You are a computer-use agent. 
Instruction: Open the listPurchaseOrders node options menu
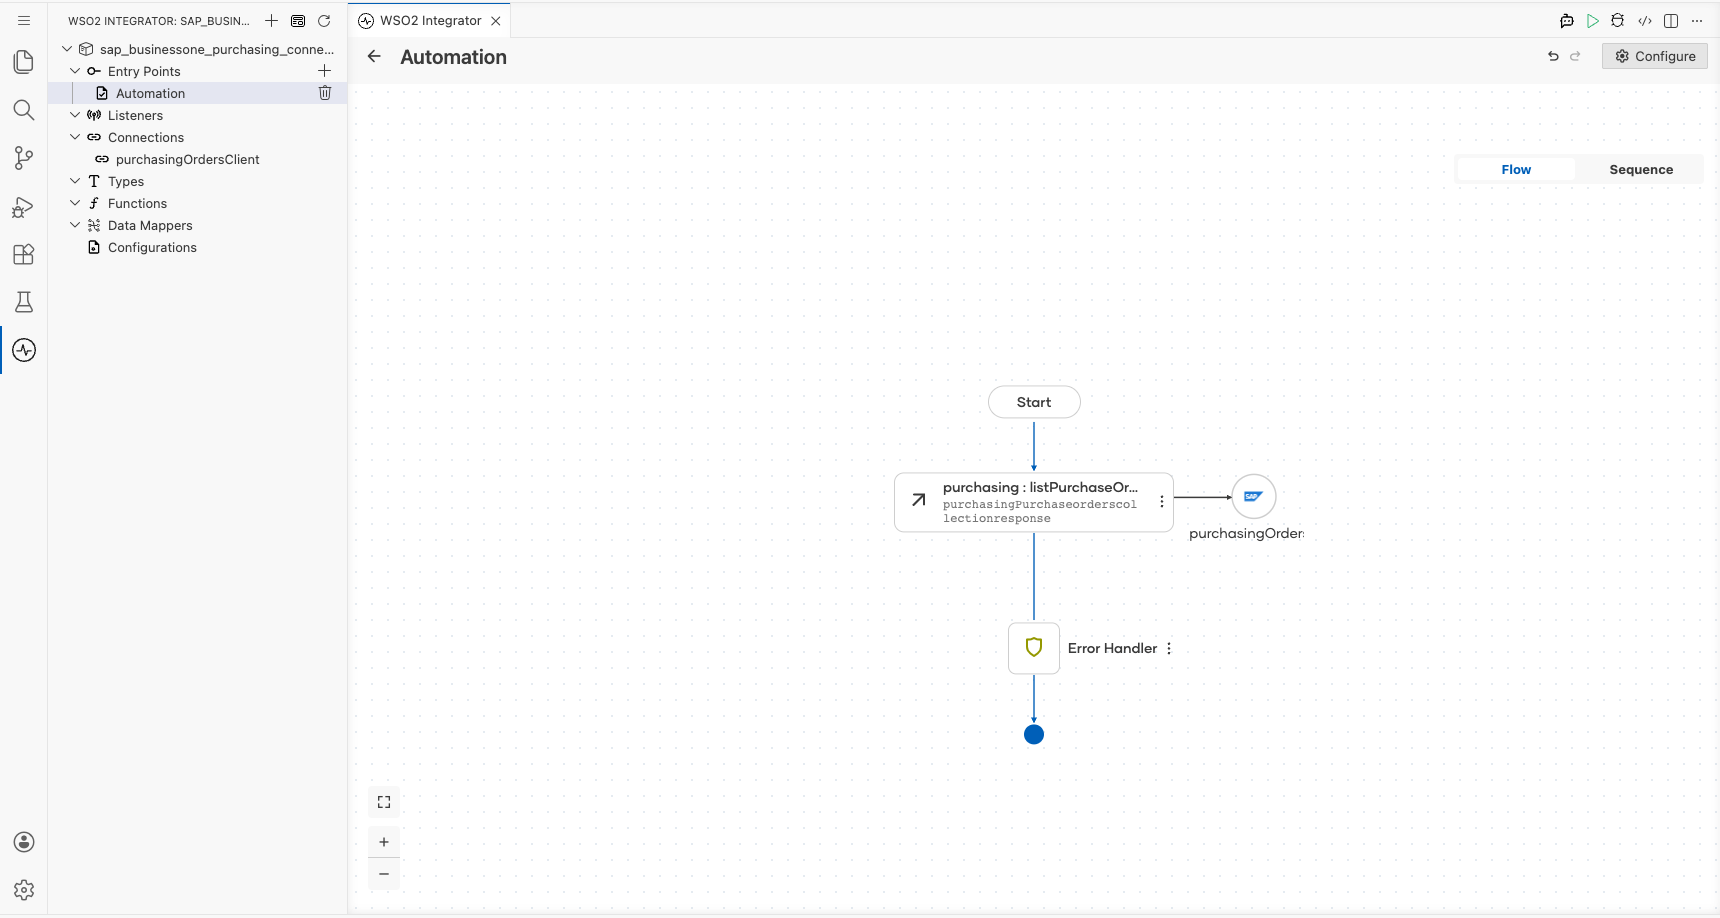[1161, 502]
